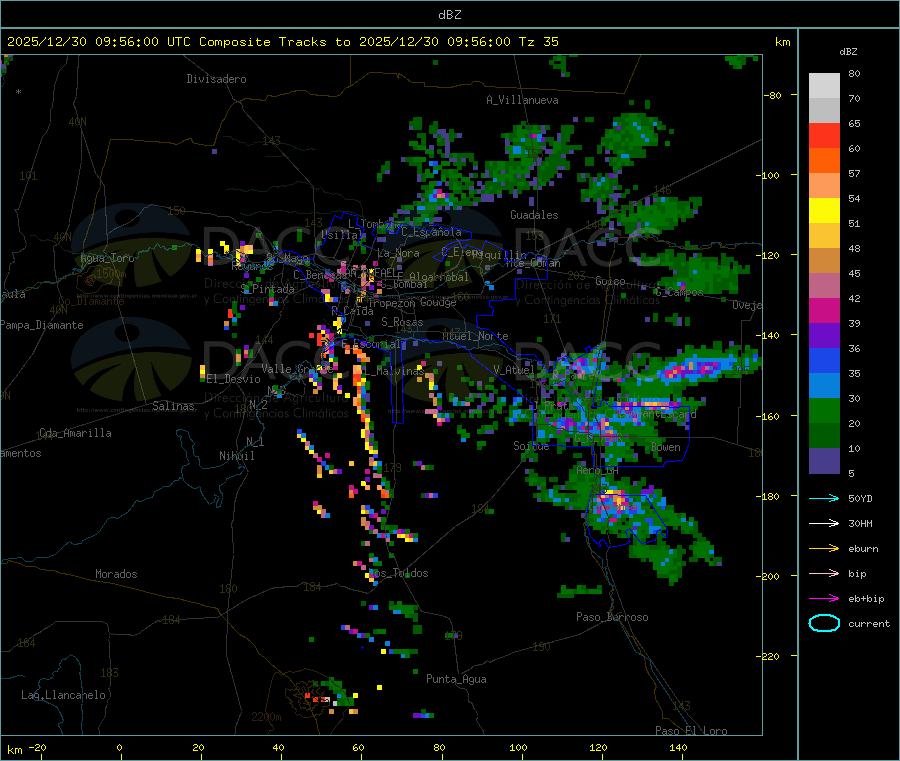Click the Guadales map label
The width and height of the screenshot is (900, 761).
pos(534,215)
